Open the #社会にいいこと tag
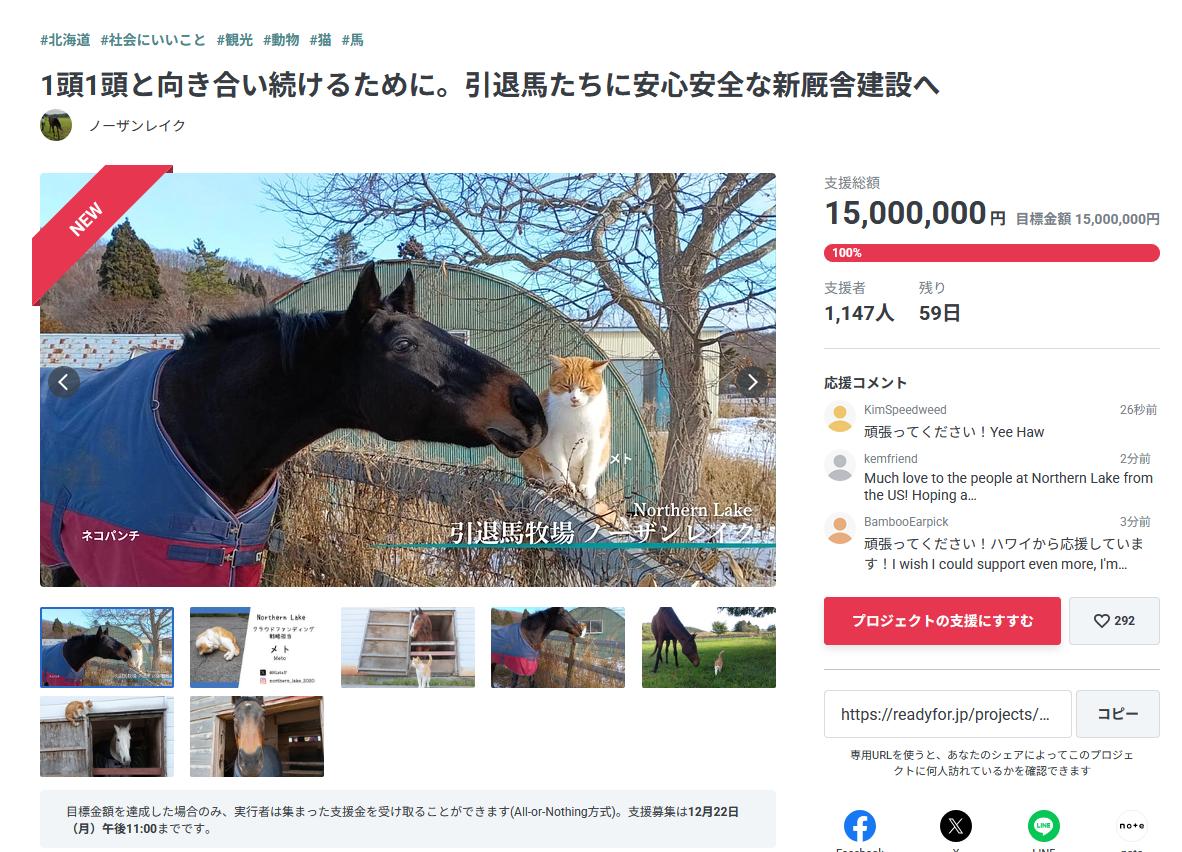The height and width of the screenshot is (852, 1182). [x=153, y=40]
